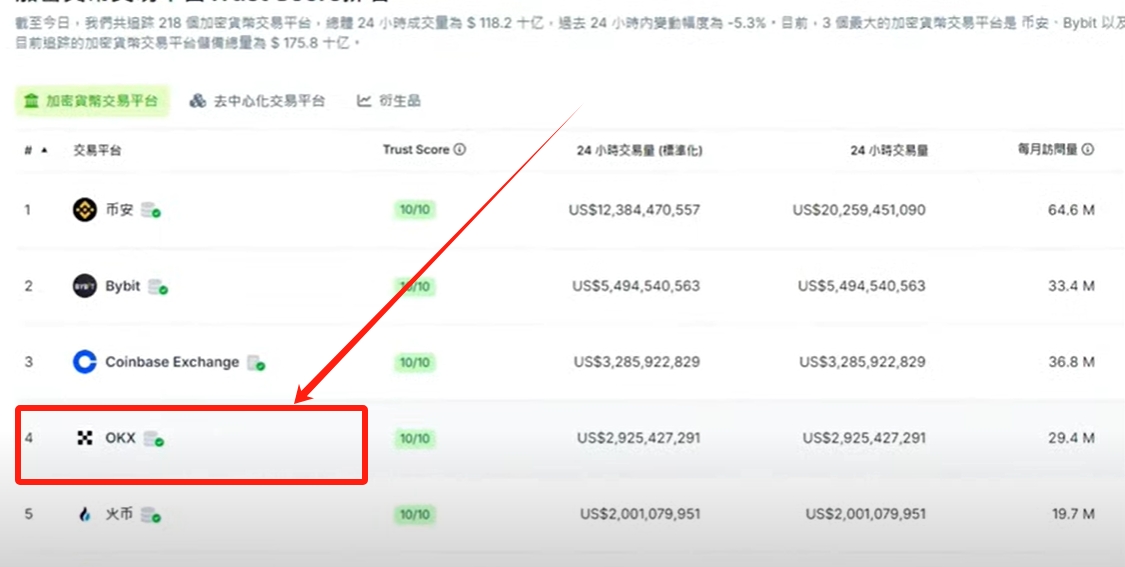Viewport: 1125px width, 567px height.
Task: Switch to 衍生品 tab
Action: [x=389, y=100]
